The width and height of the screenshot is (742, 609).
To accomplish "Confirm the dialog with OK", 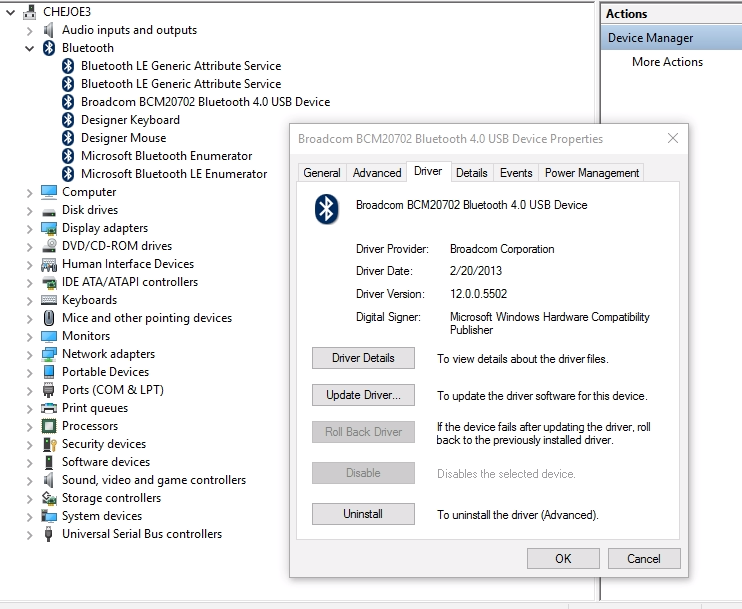I will click(x=563, y=558).
